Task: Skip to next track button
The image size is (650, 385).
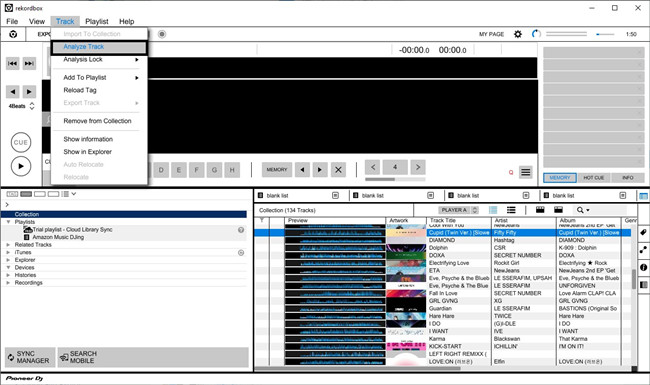Action: pos(29,63)
